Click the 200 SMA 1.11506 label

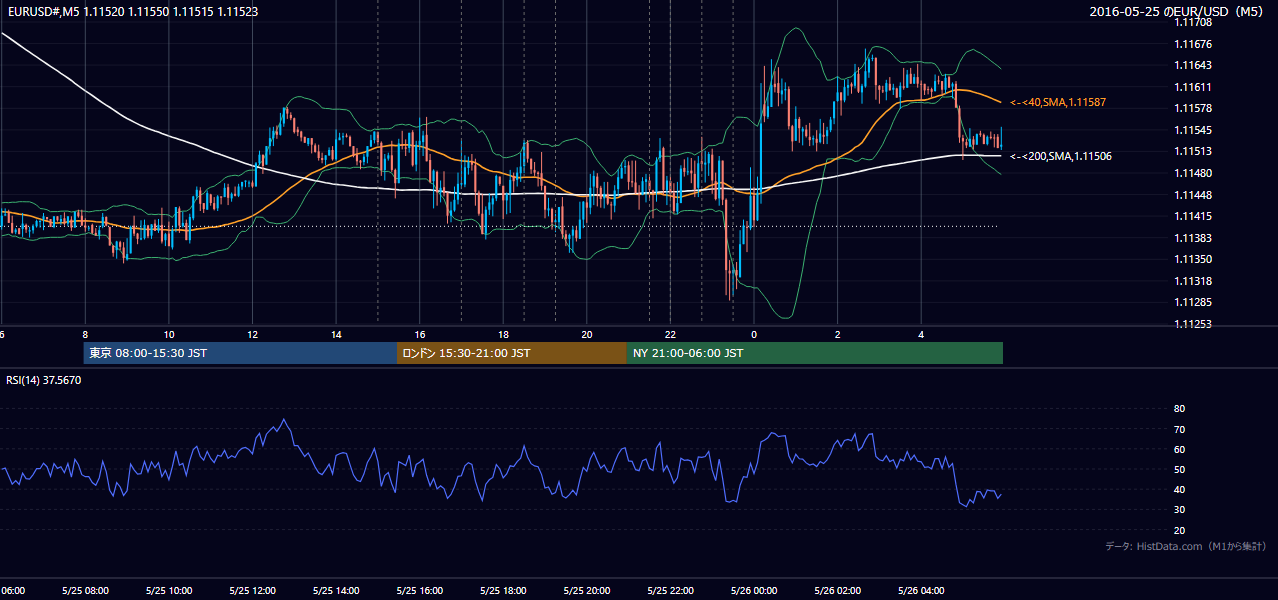click(1061, 156)
